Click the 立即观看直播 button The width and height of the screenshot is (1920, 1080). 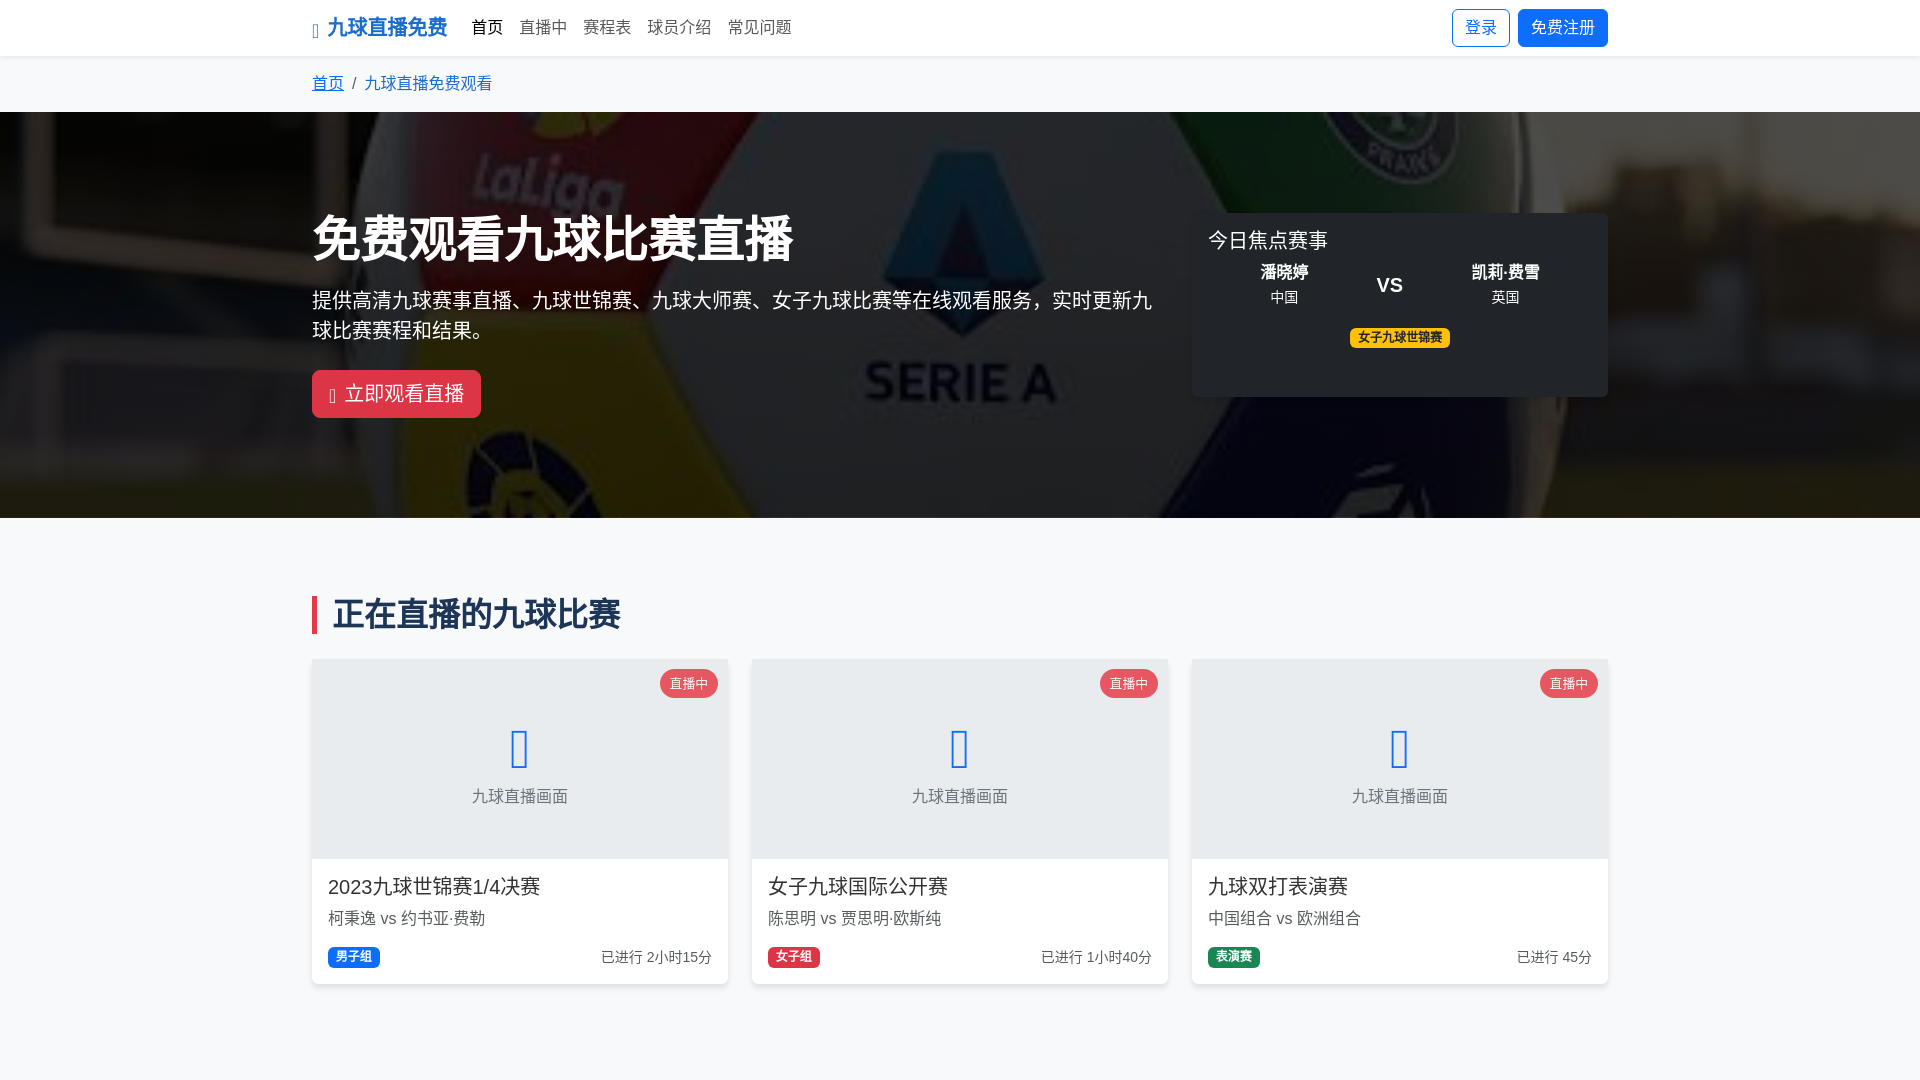396,394
